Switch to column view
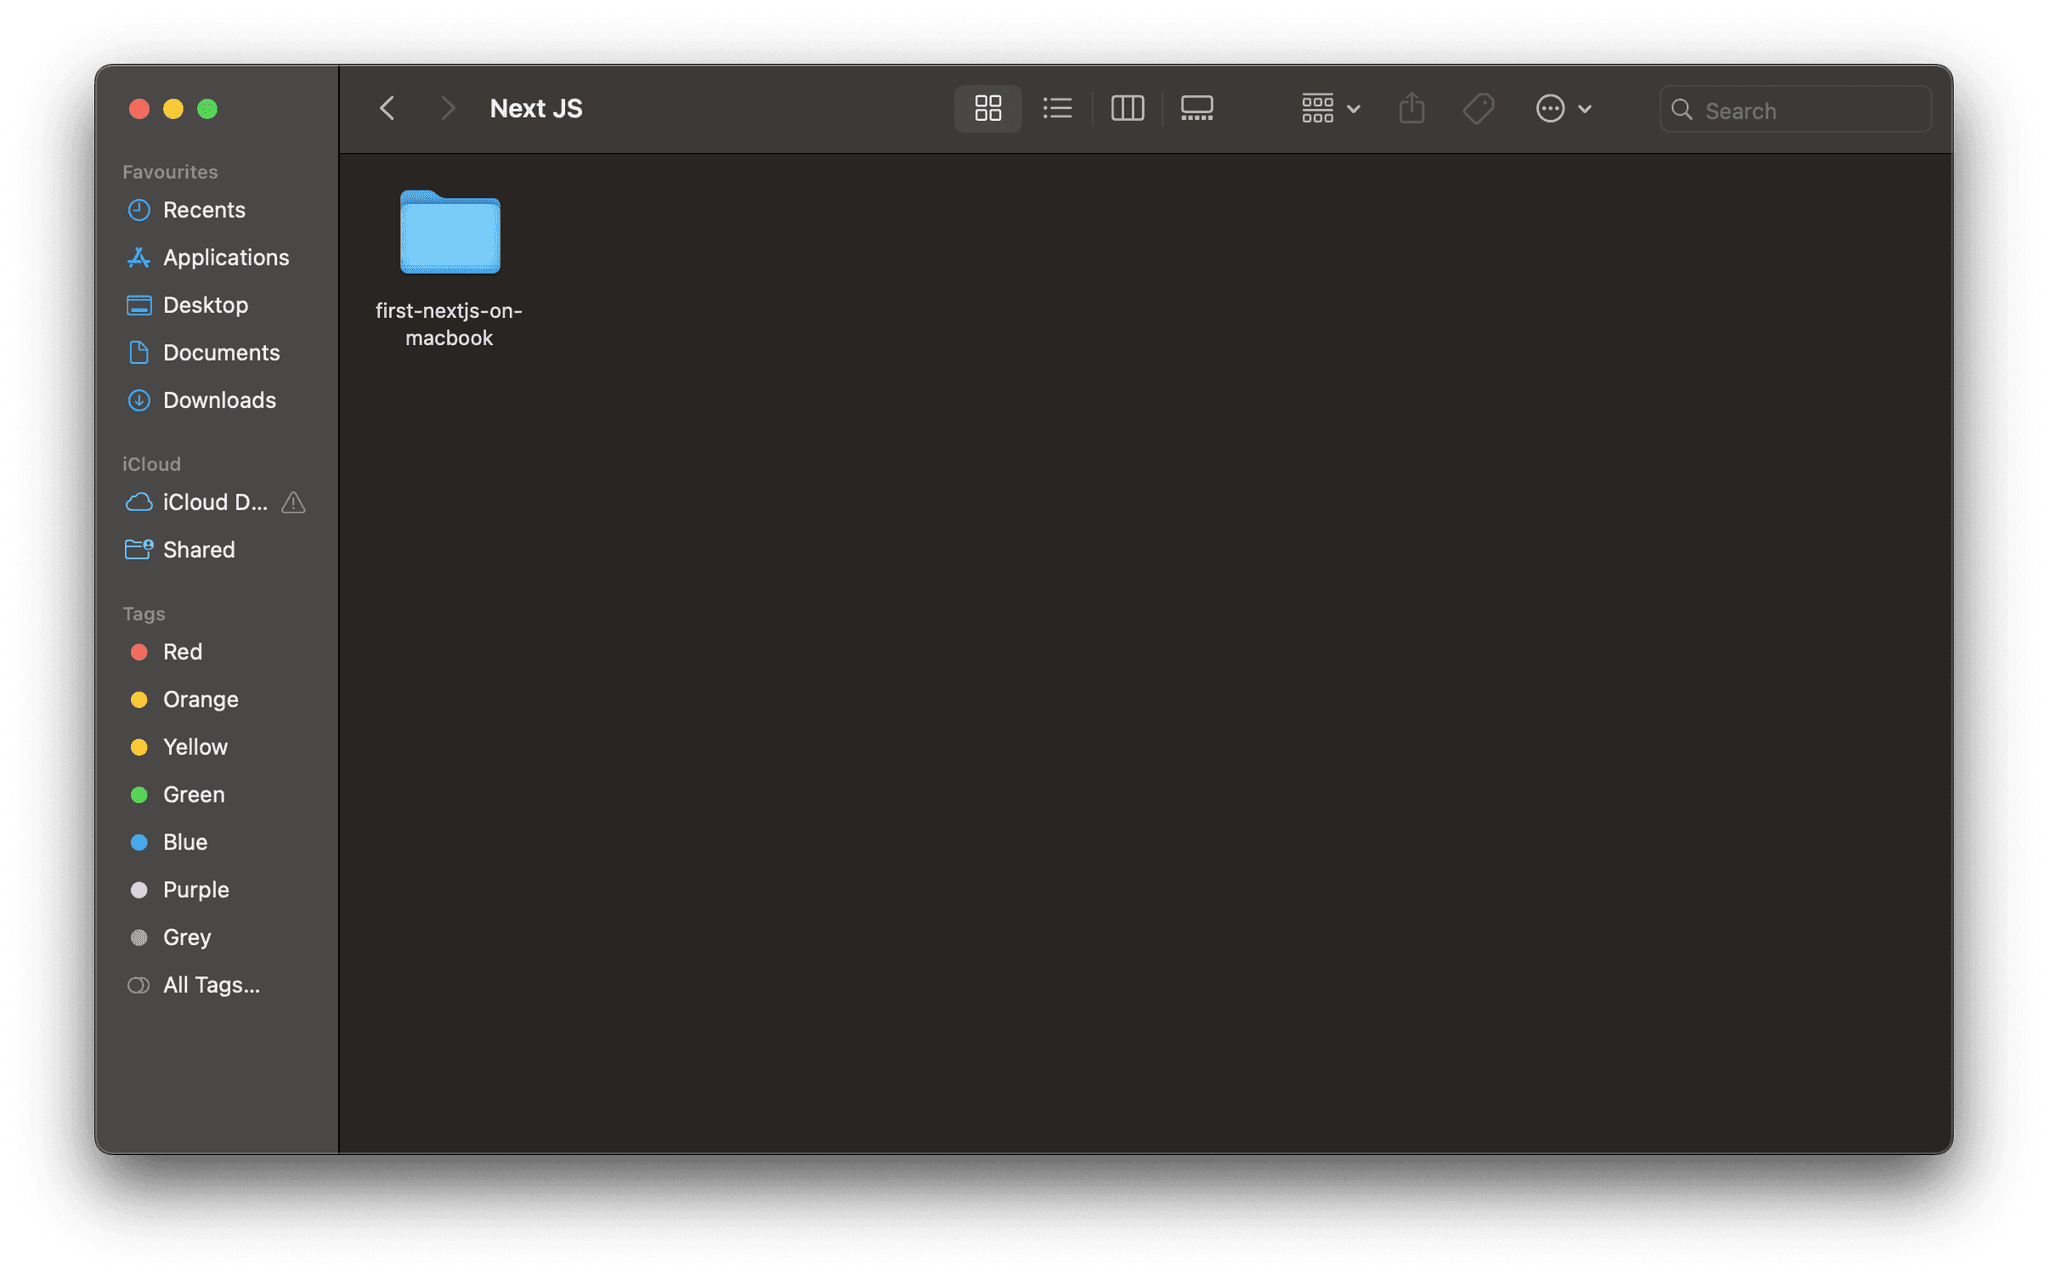 (x=1127, y=108)
